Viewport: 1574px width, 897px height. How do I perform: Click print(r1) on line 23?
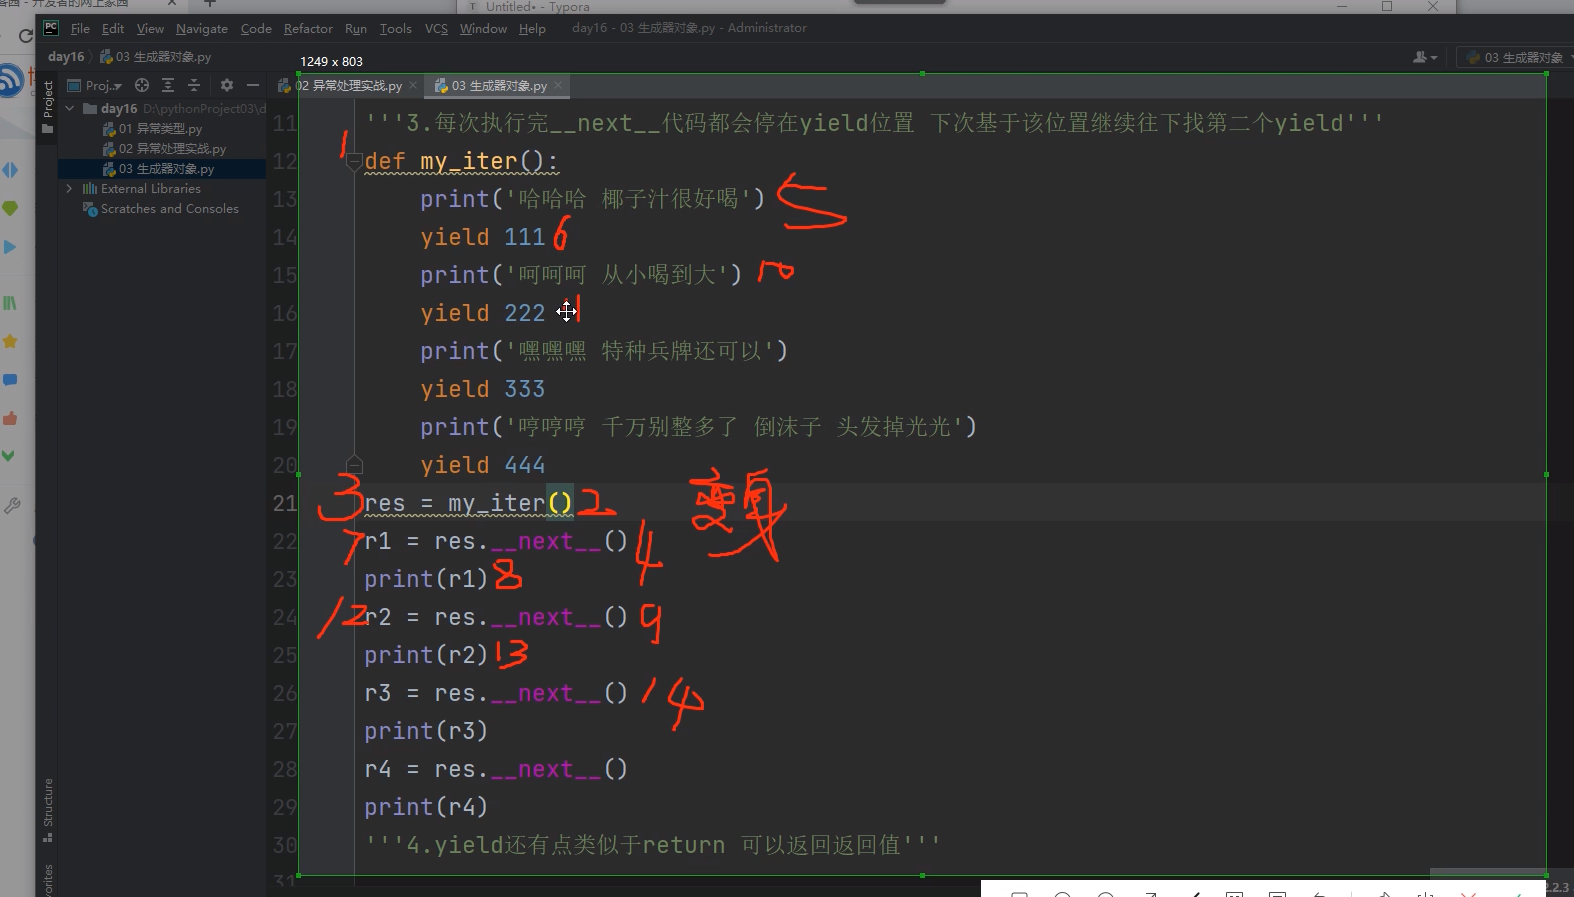pyautogui.click(x=426, y=579)
